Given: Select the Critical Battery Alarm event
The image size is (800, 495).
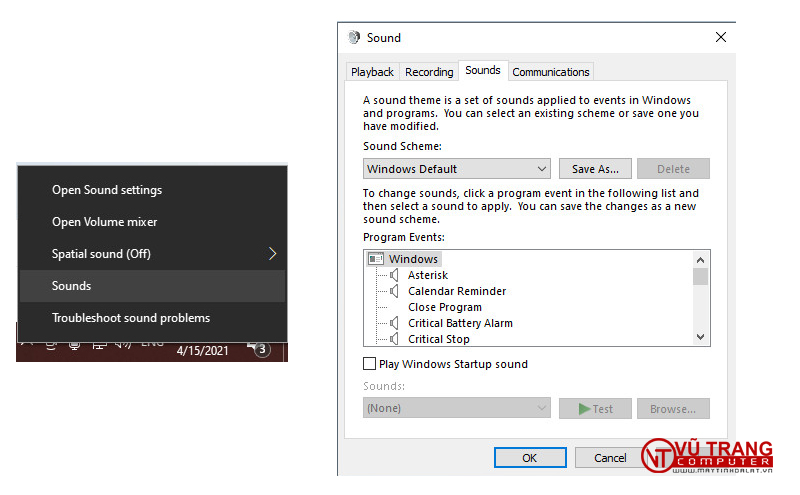Looking at the screenshot, I should (460, 324).
